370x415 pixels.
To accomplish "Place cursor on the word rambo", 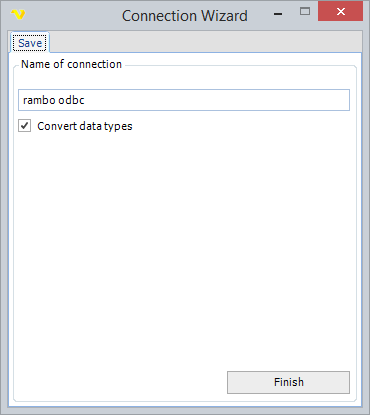I will (x=39, y=100).
